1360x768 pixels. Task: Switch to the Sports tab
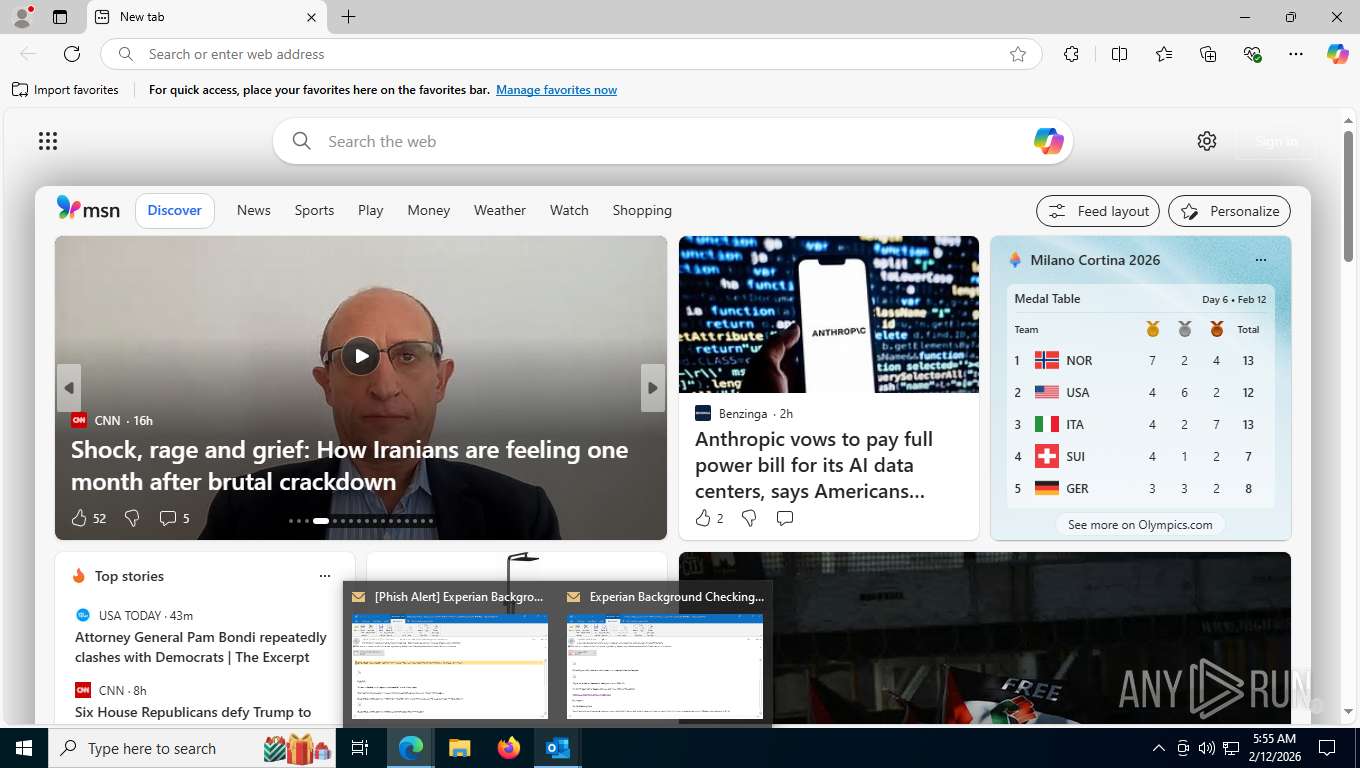click(x=314, y=210)
